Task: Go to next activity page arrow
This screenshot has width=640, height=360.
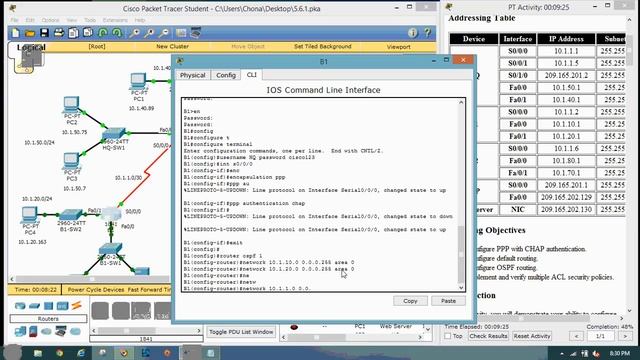Action: tap(624, 336)
